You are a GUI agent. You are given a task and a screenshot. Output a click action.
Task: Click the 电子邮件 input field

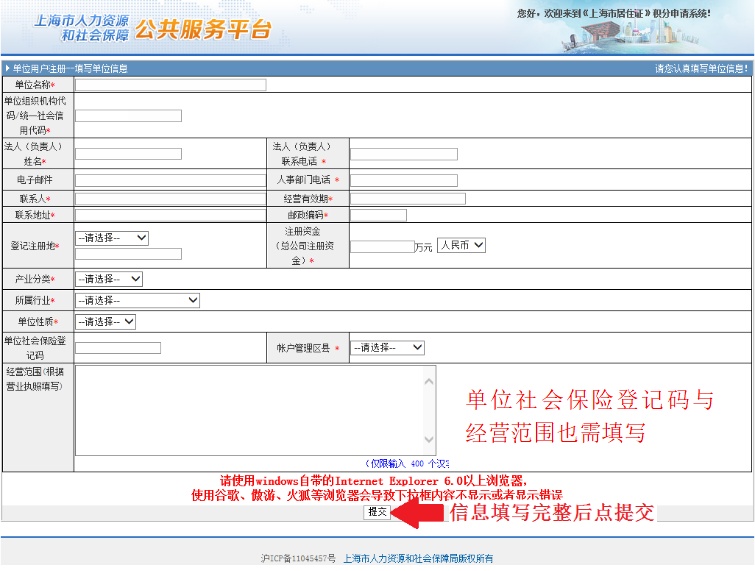(x=170, y=180)
